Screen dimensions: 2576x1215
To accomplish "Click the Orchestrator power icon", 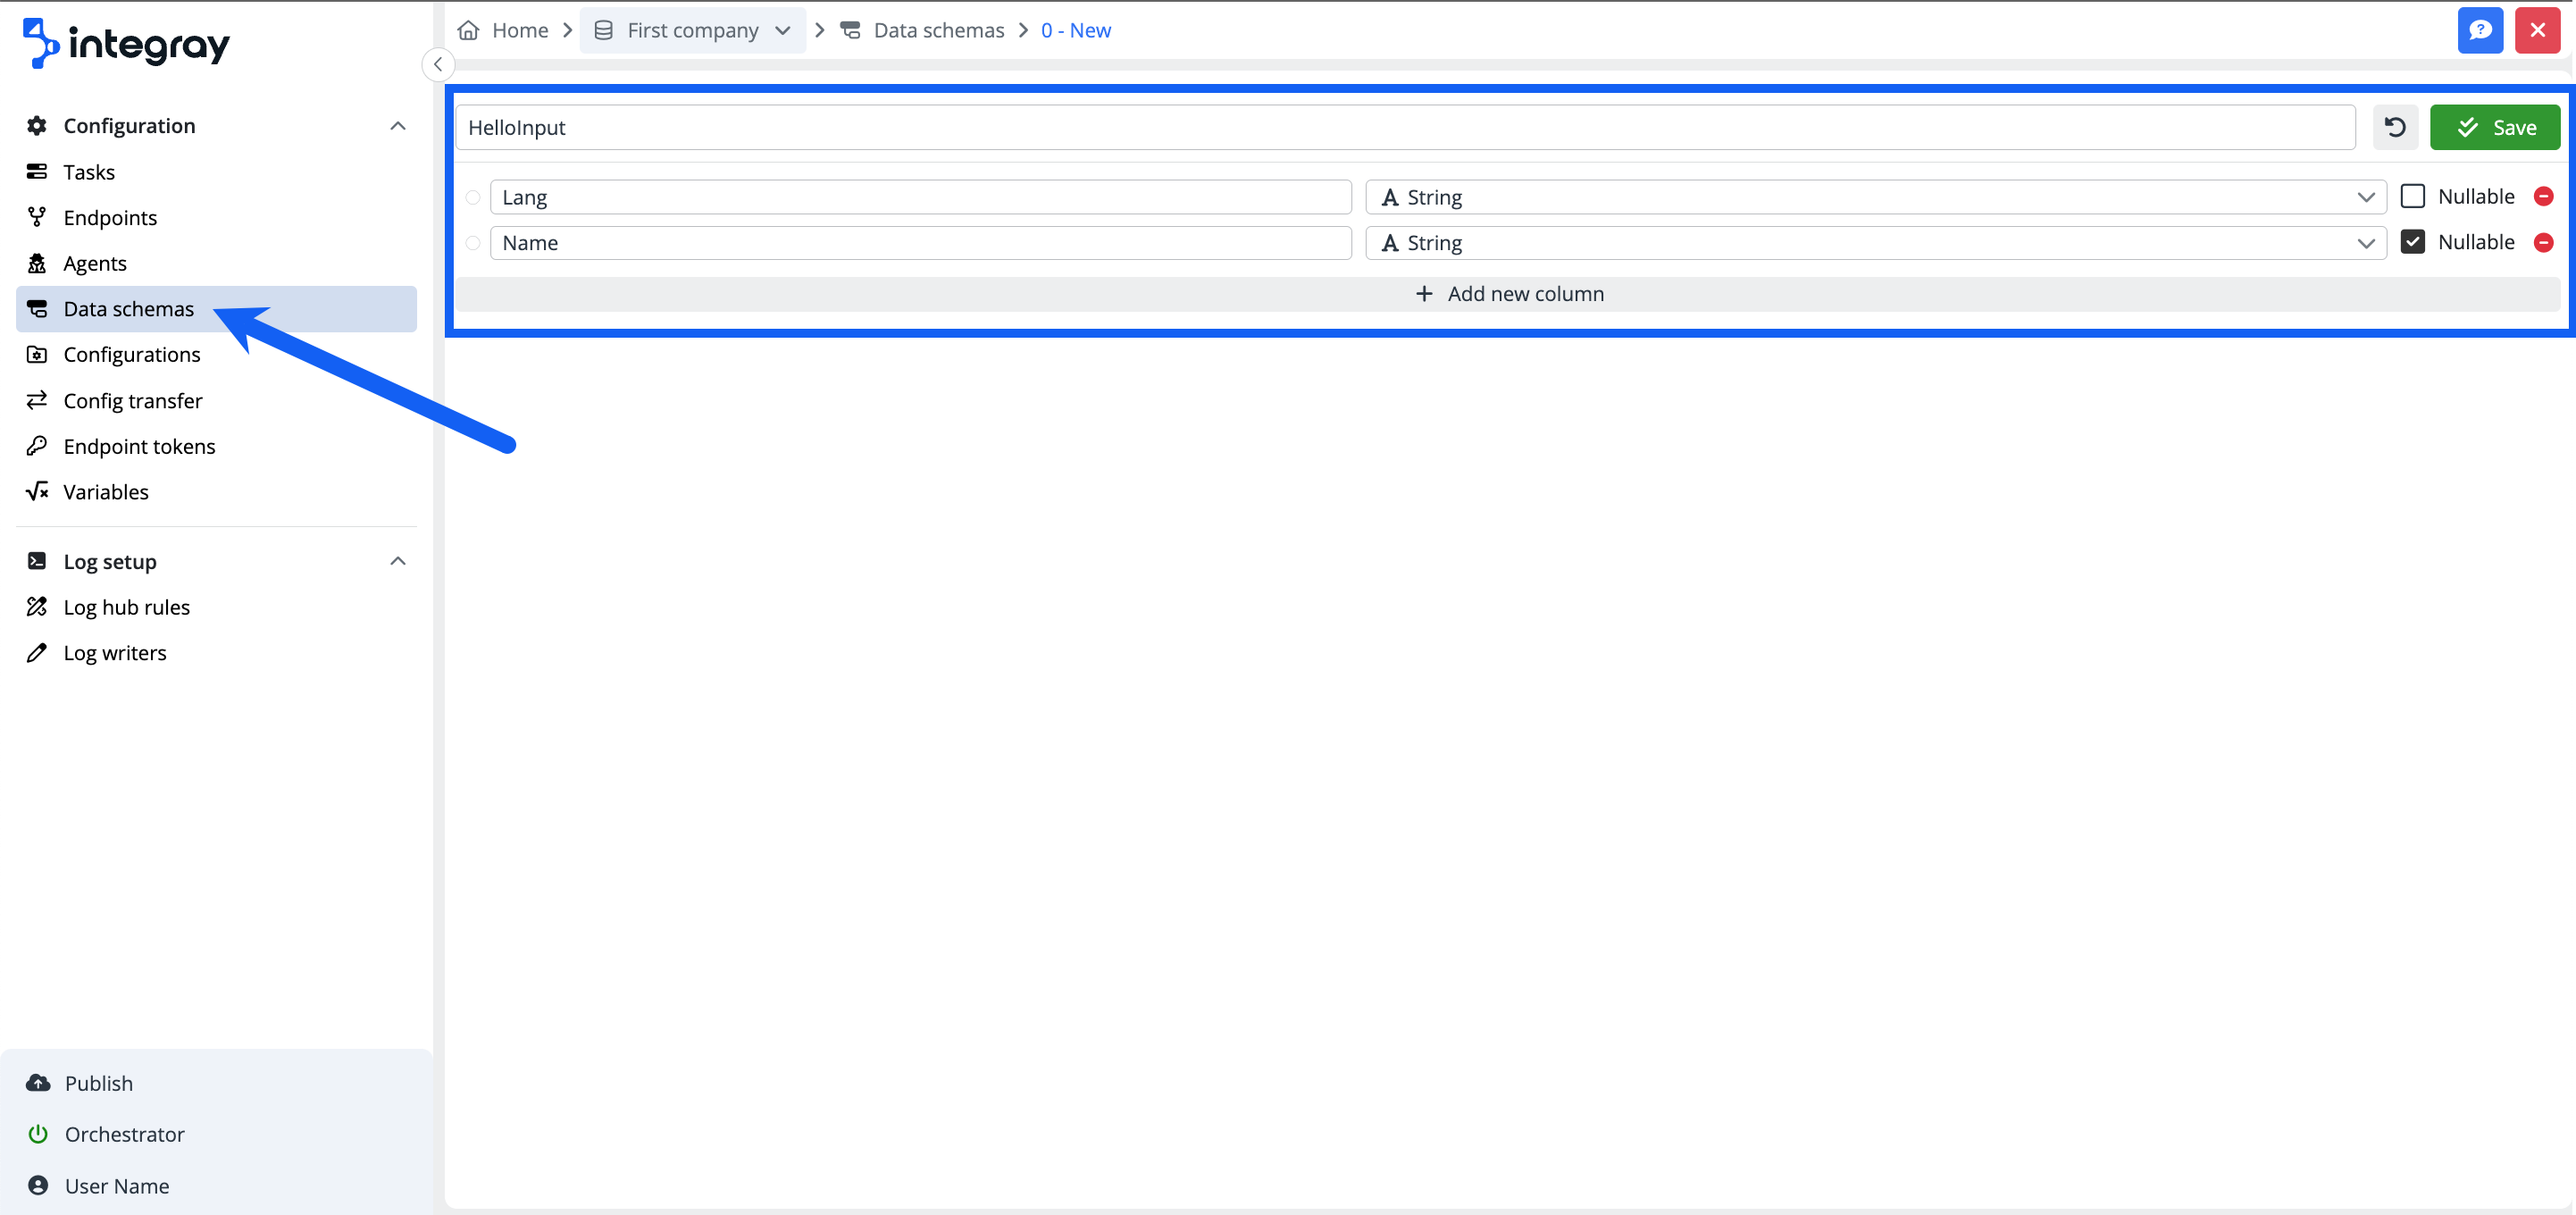I will 38,1134.
